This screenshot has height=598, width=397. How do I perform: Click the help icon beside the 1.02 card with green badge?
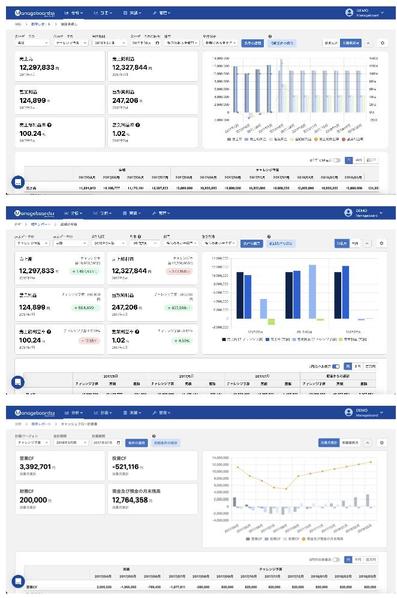137,332
